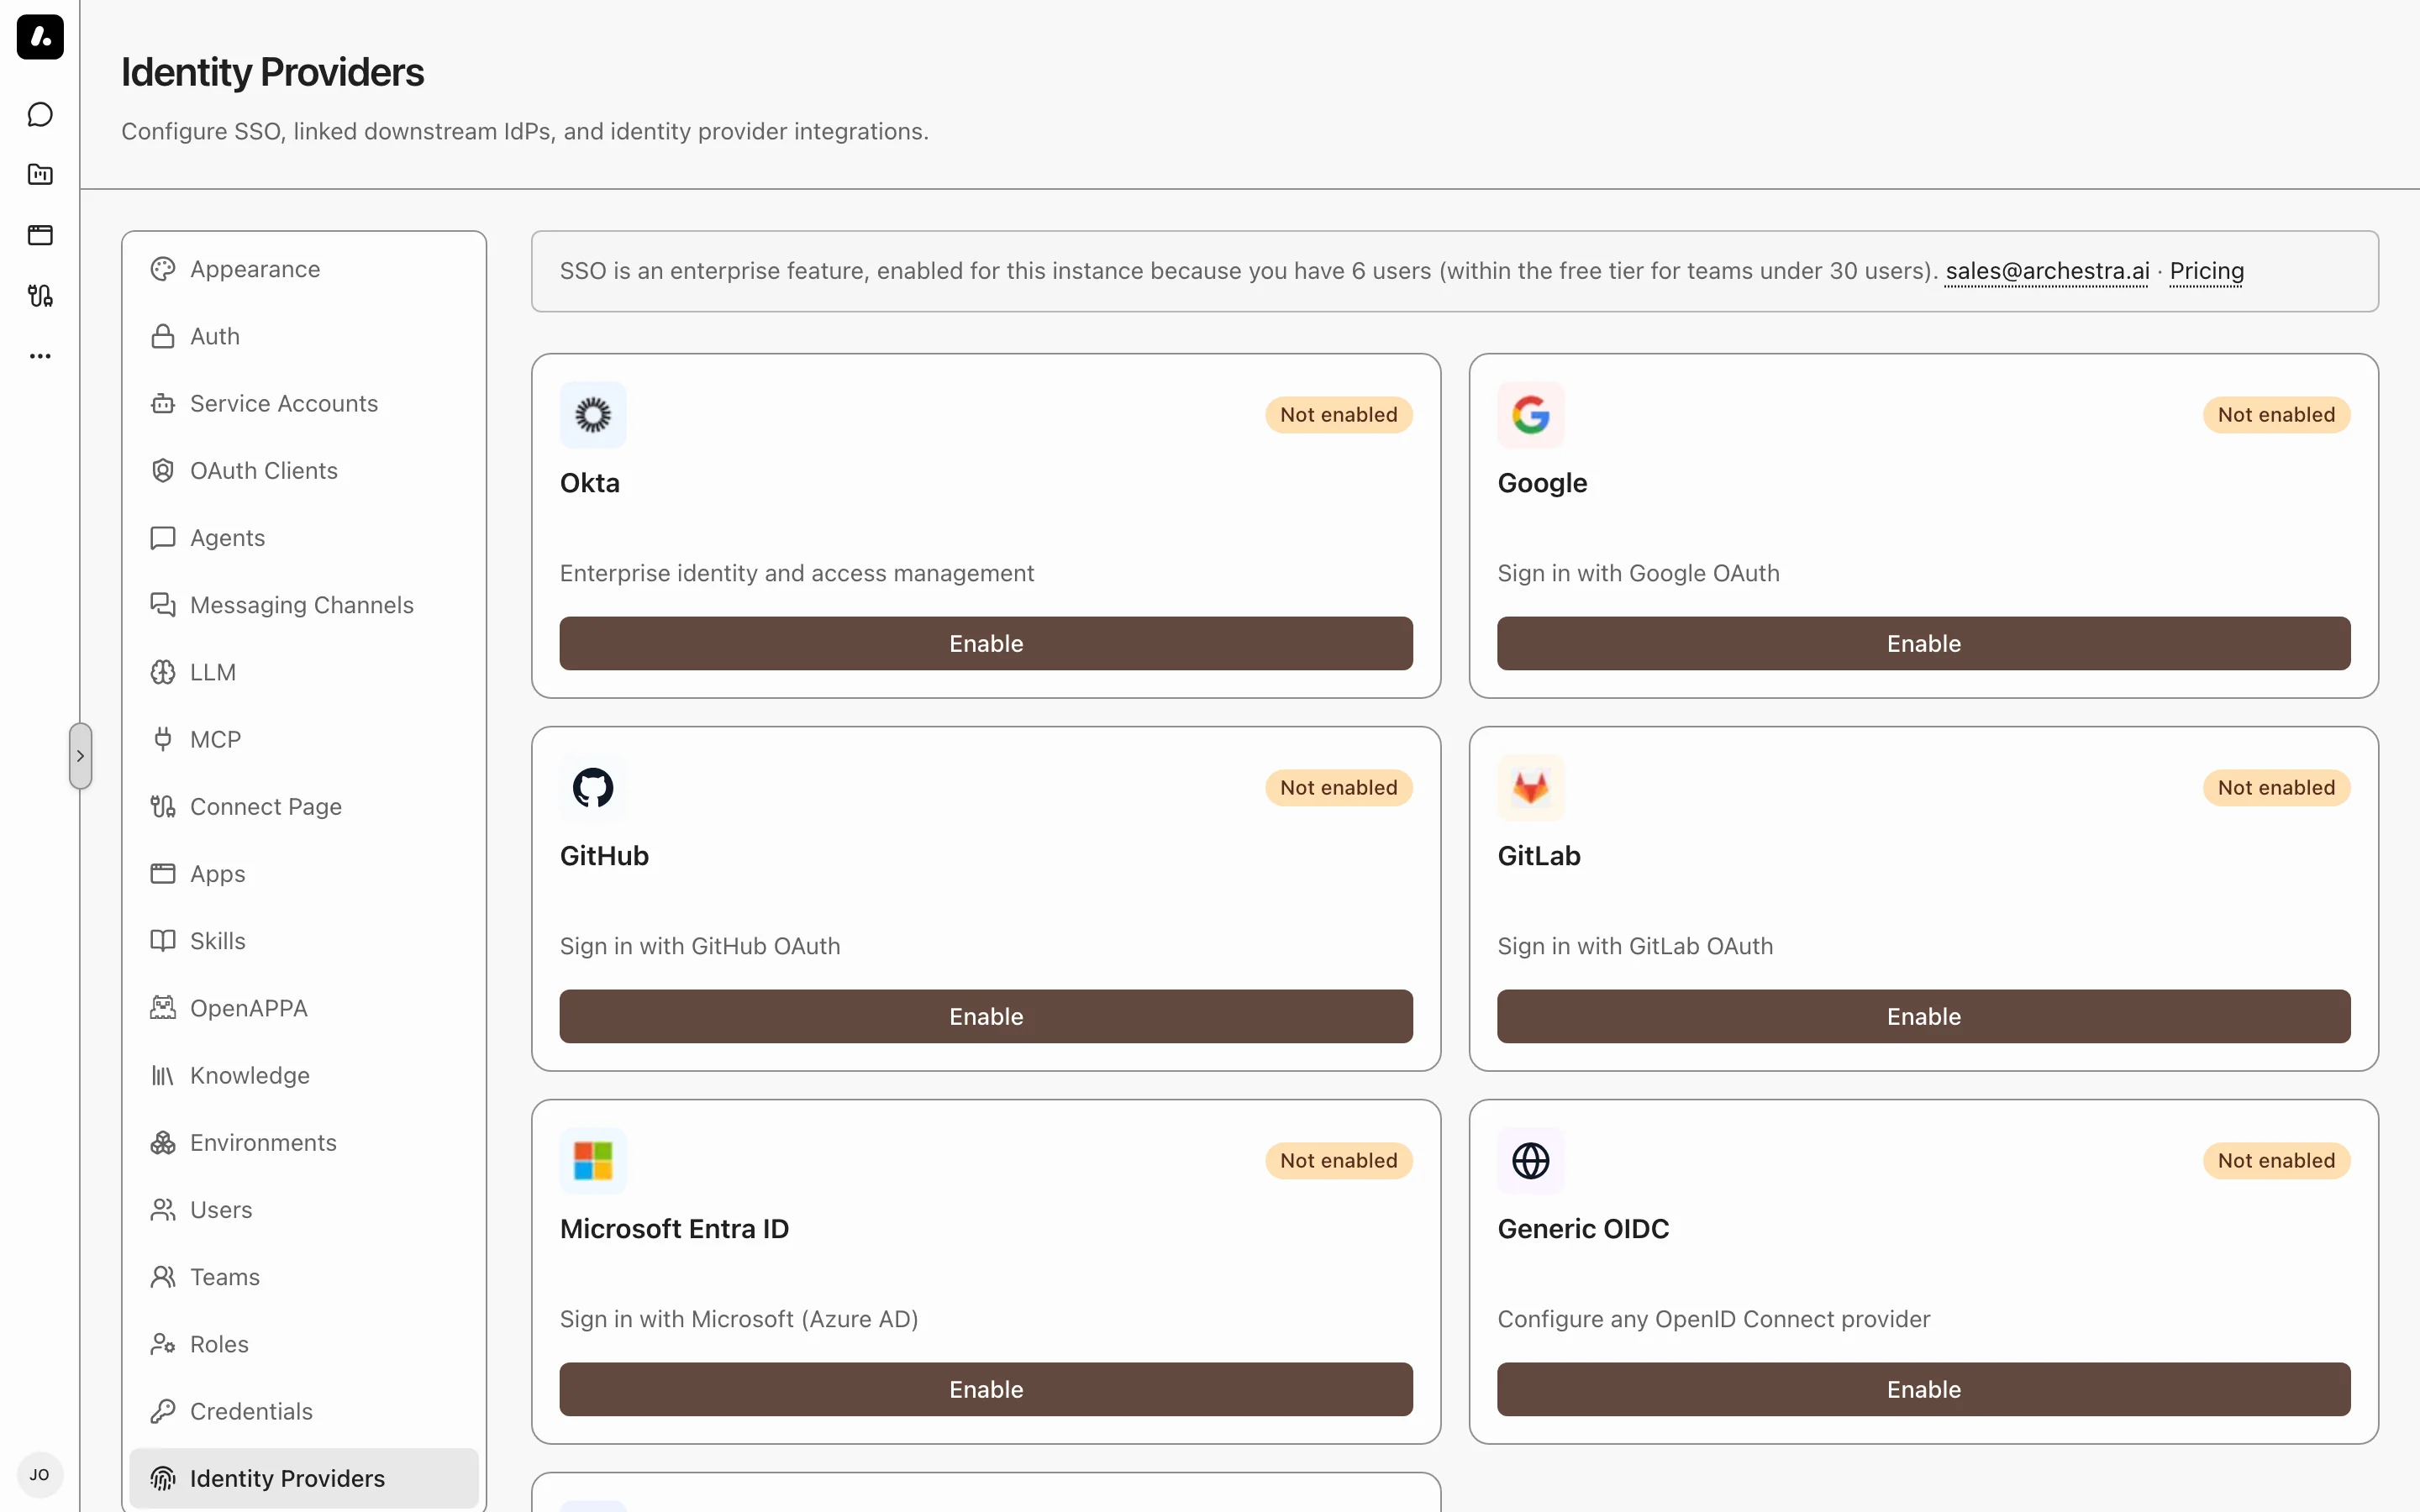Click the Archestra logo icon
This screenshot has width=2420, height=1512.
(x=40, y=37)
